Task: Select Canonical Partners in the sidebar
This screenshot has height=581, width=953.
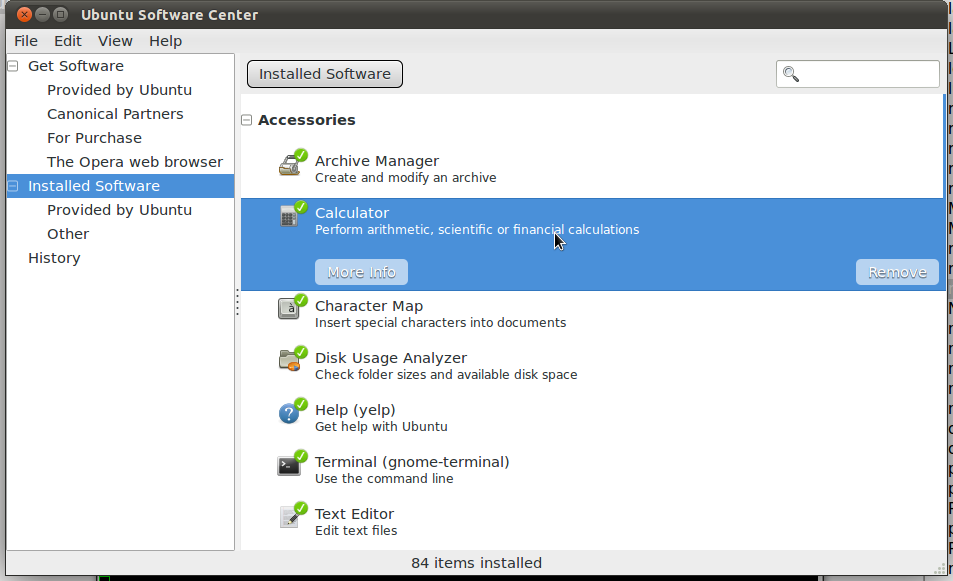Action: tap(115, 114)
